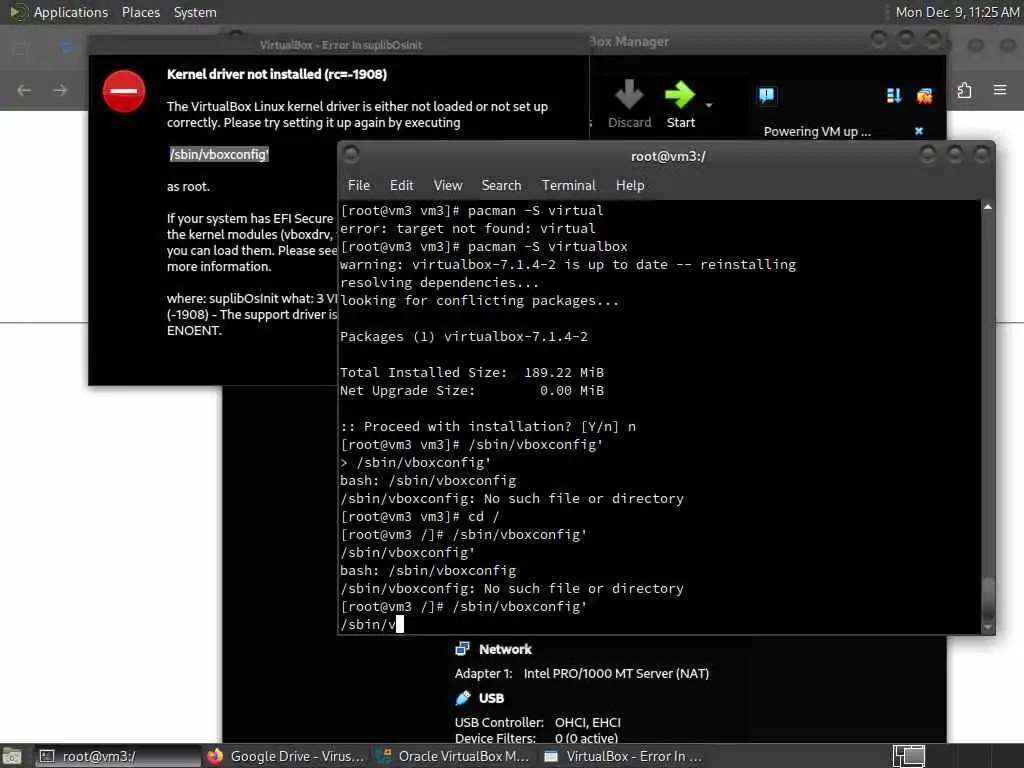Switch to the 'Google Drive - Virus...' Firefox taskbar entry
The width and height of the screenshot is (1024, 768).
click(286, 756)
